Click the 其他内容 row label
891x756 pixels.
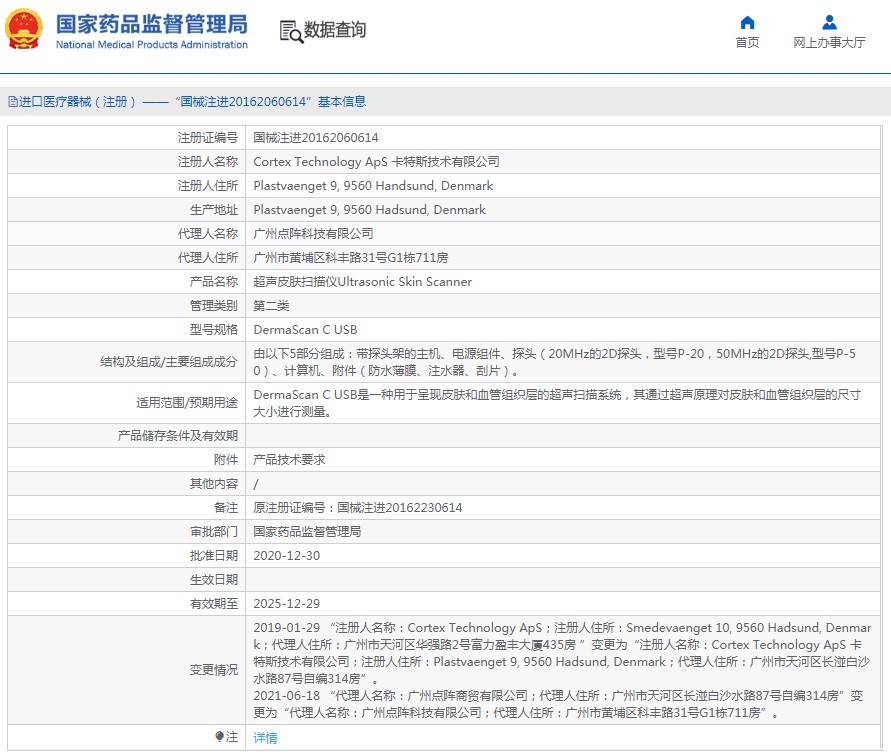214,484
